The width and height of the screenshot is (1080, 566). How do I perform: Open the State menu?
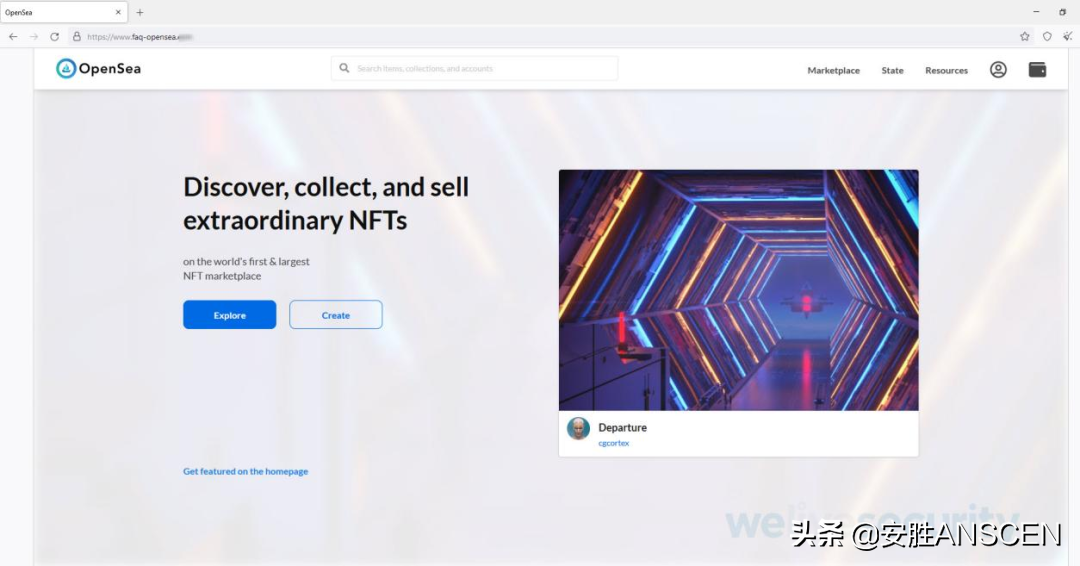pos(892,70)
